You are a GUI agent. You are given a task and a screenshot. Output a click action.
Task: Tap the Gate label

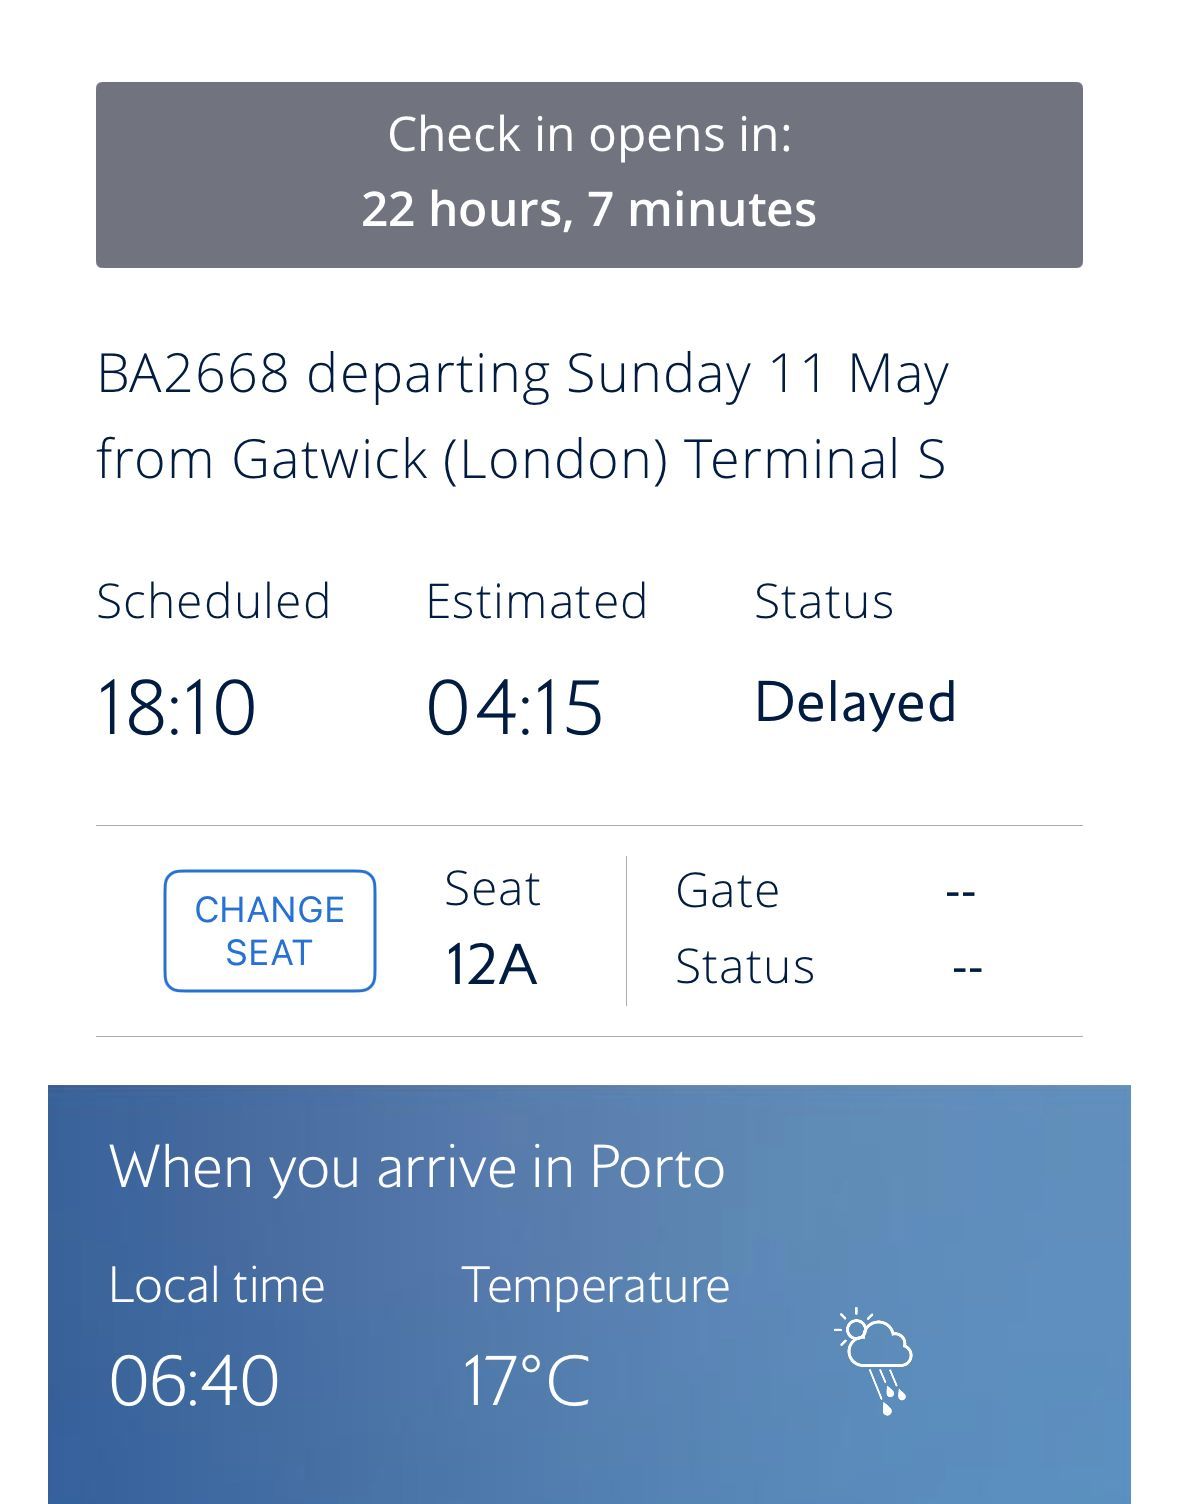(x=727, y=890)
